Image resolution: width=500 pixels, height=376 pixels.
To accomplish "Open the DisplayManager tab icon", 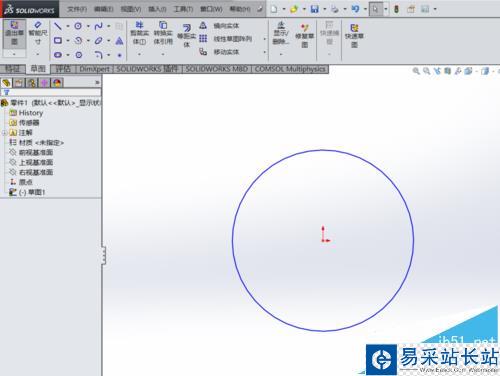I will (x=57, y=83).
